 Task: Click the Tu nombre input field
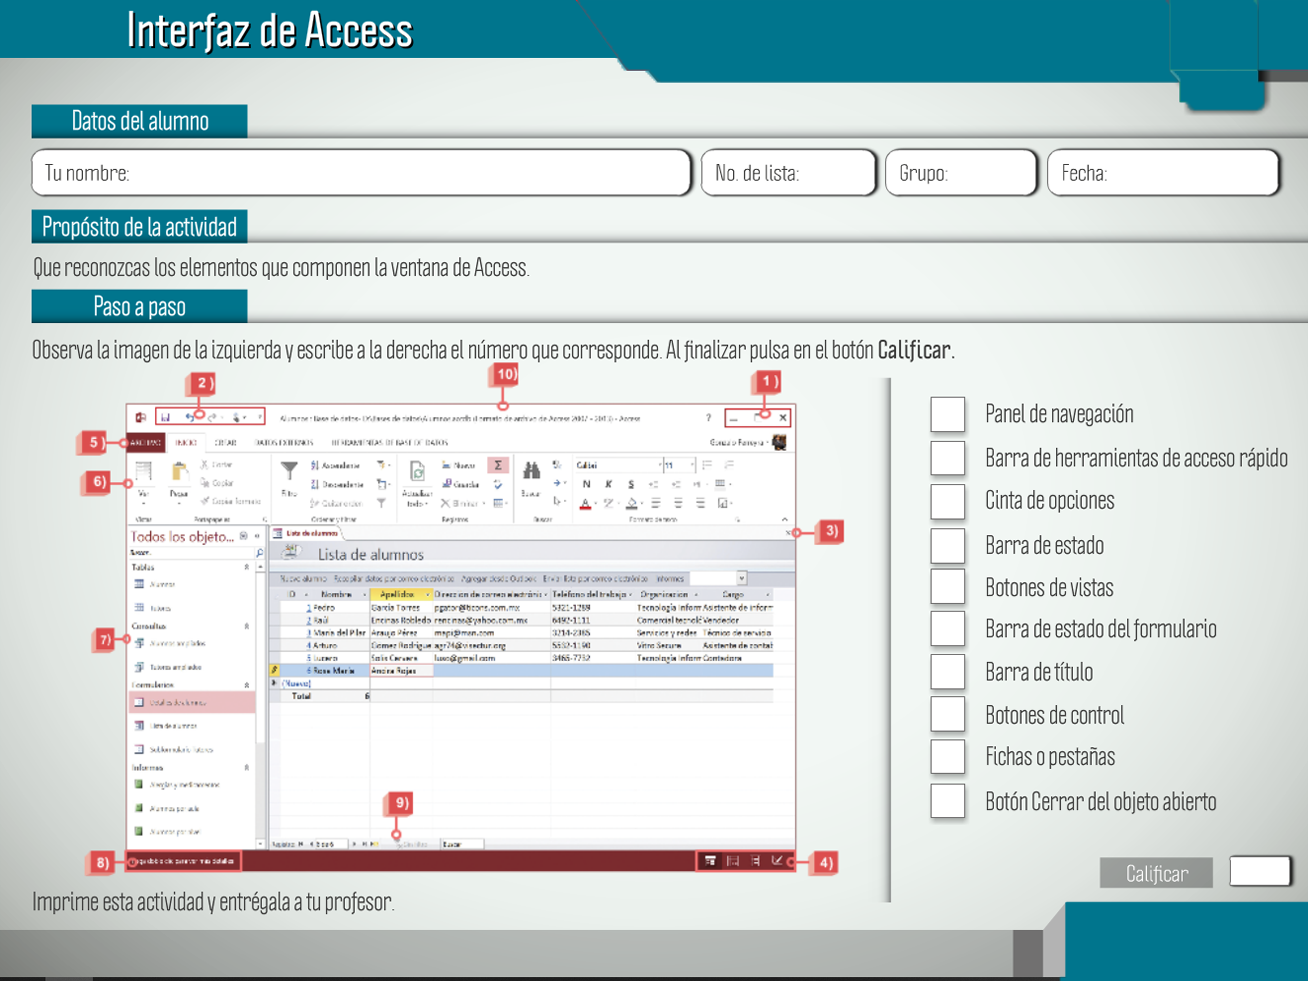pos(361,173)
